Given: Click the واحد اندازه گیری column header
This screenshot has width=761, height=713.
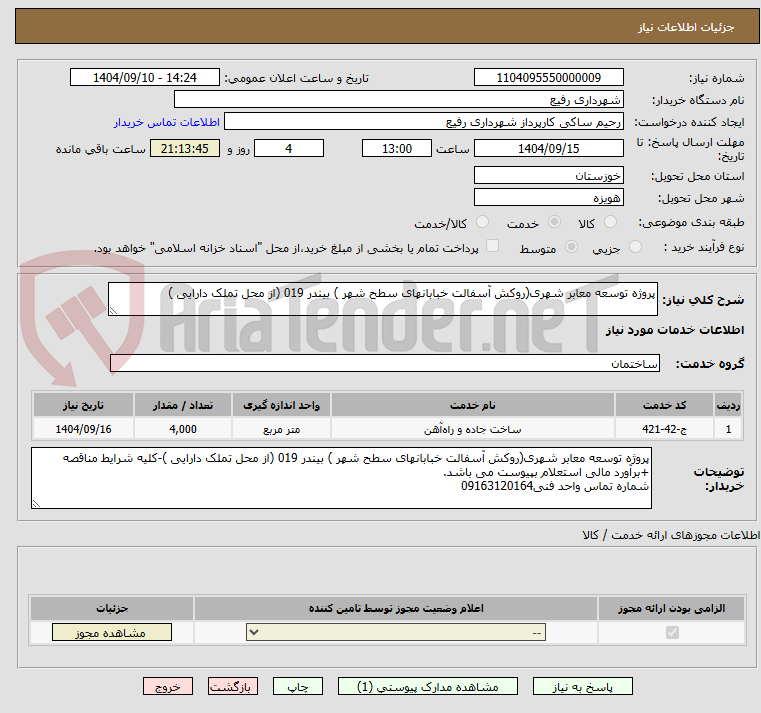Looking at the screenshot, I should click(x=281, y=405).
